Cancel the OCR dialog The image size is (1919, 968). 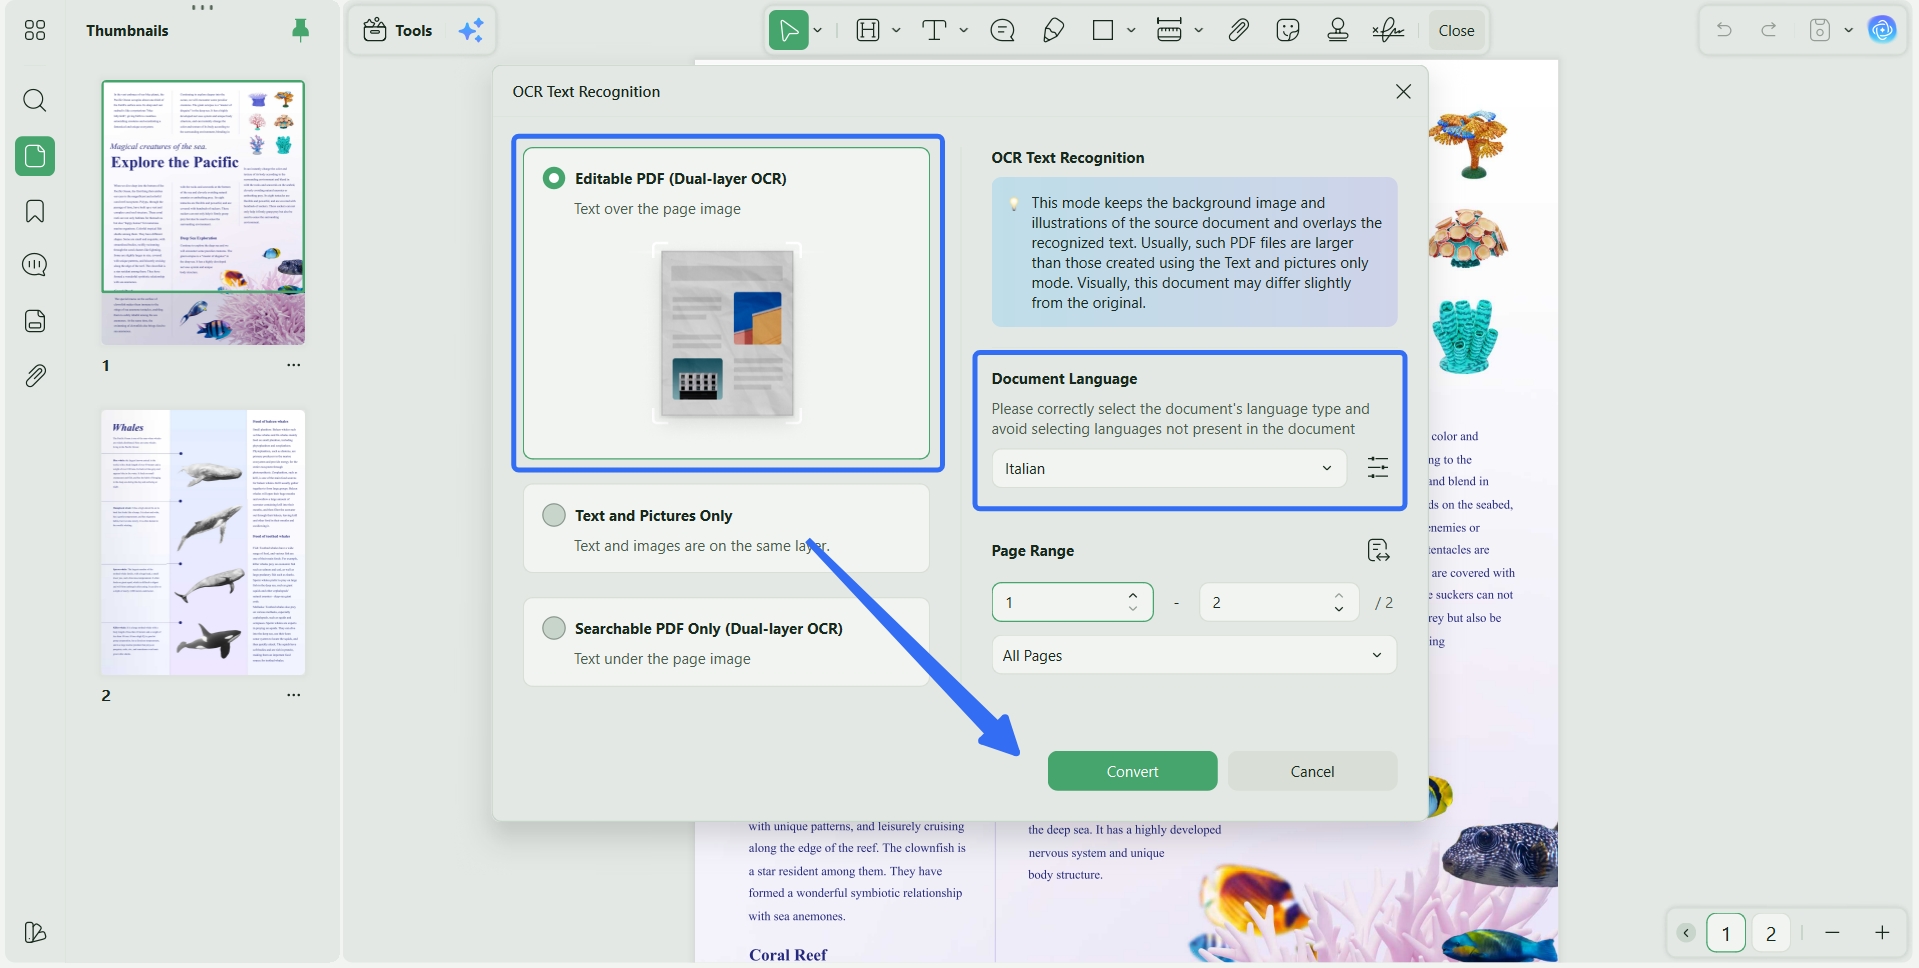[1312, 771]
